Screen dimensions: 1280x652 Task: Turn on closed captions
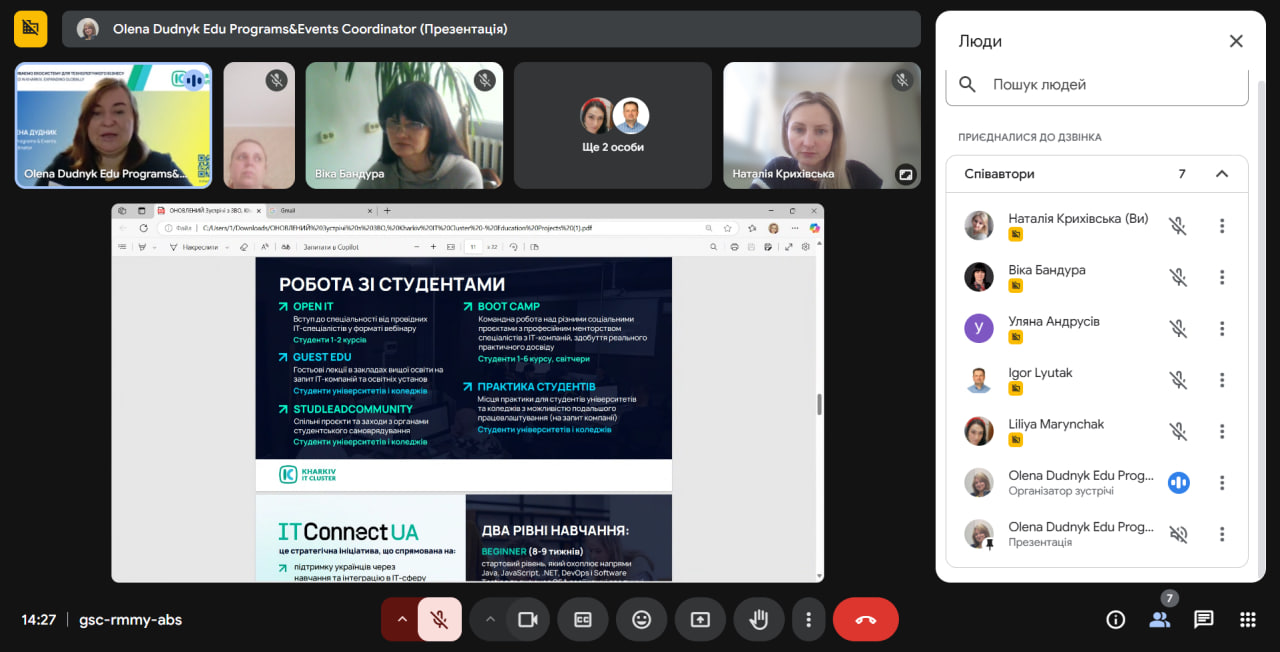[x=583, y=619]
